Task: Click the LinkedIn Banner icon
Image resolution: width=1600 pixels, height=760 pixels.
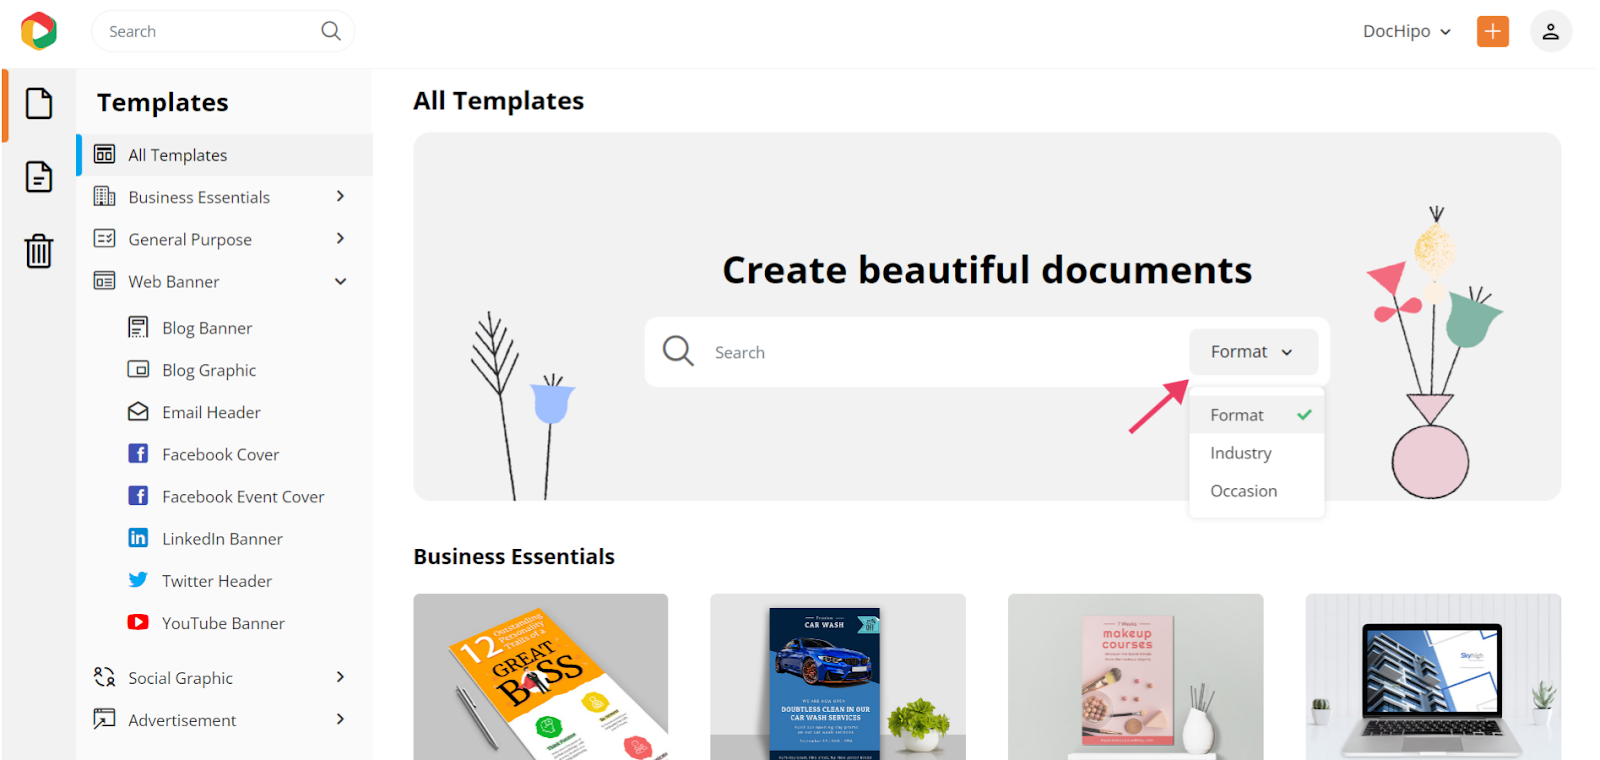Action: point(138,538)
